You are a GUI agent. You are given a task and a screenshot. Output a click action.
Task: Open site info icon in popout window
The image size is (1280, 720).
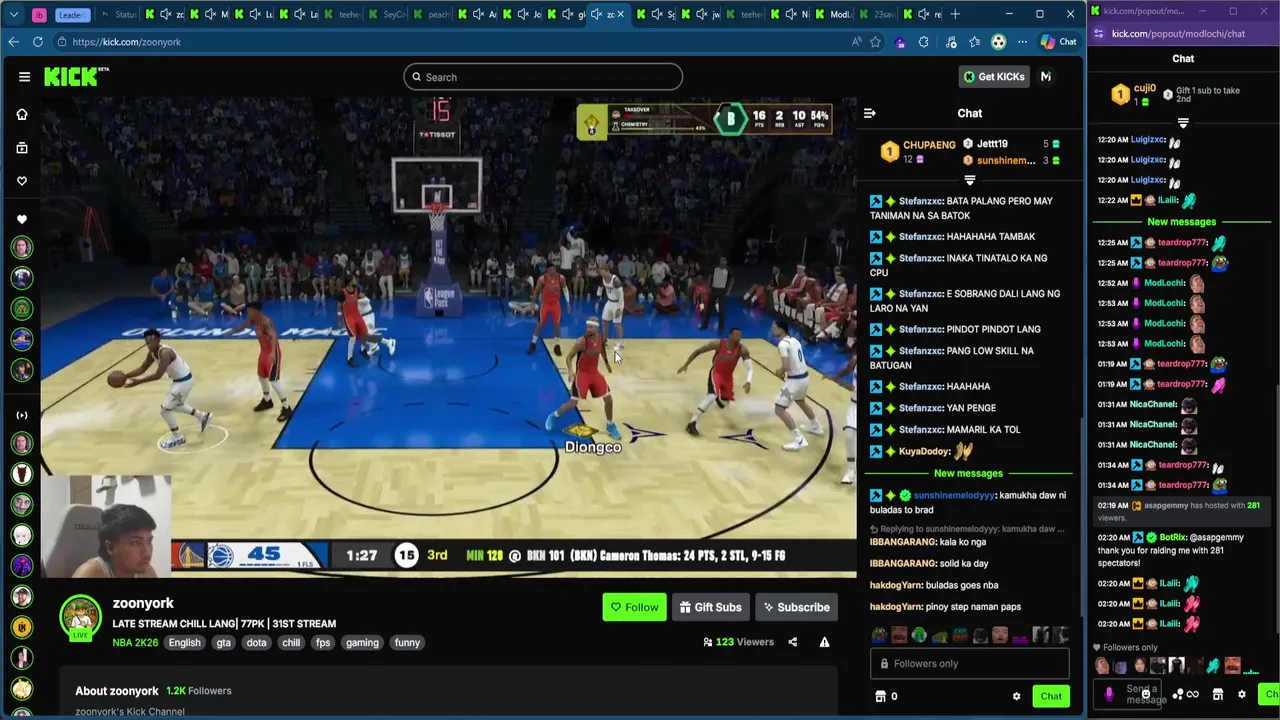coord(1099,34)
